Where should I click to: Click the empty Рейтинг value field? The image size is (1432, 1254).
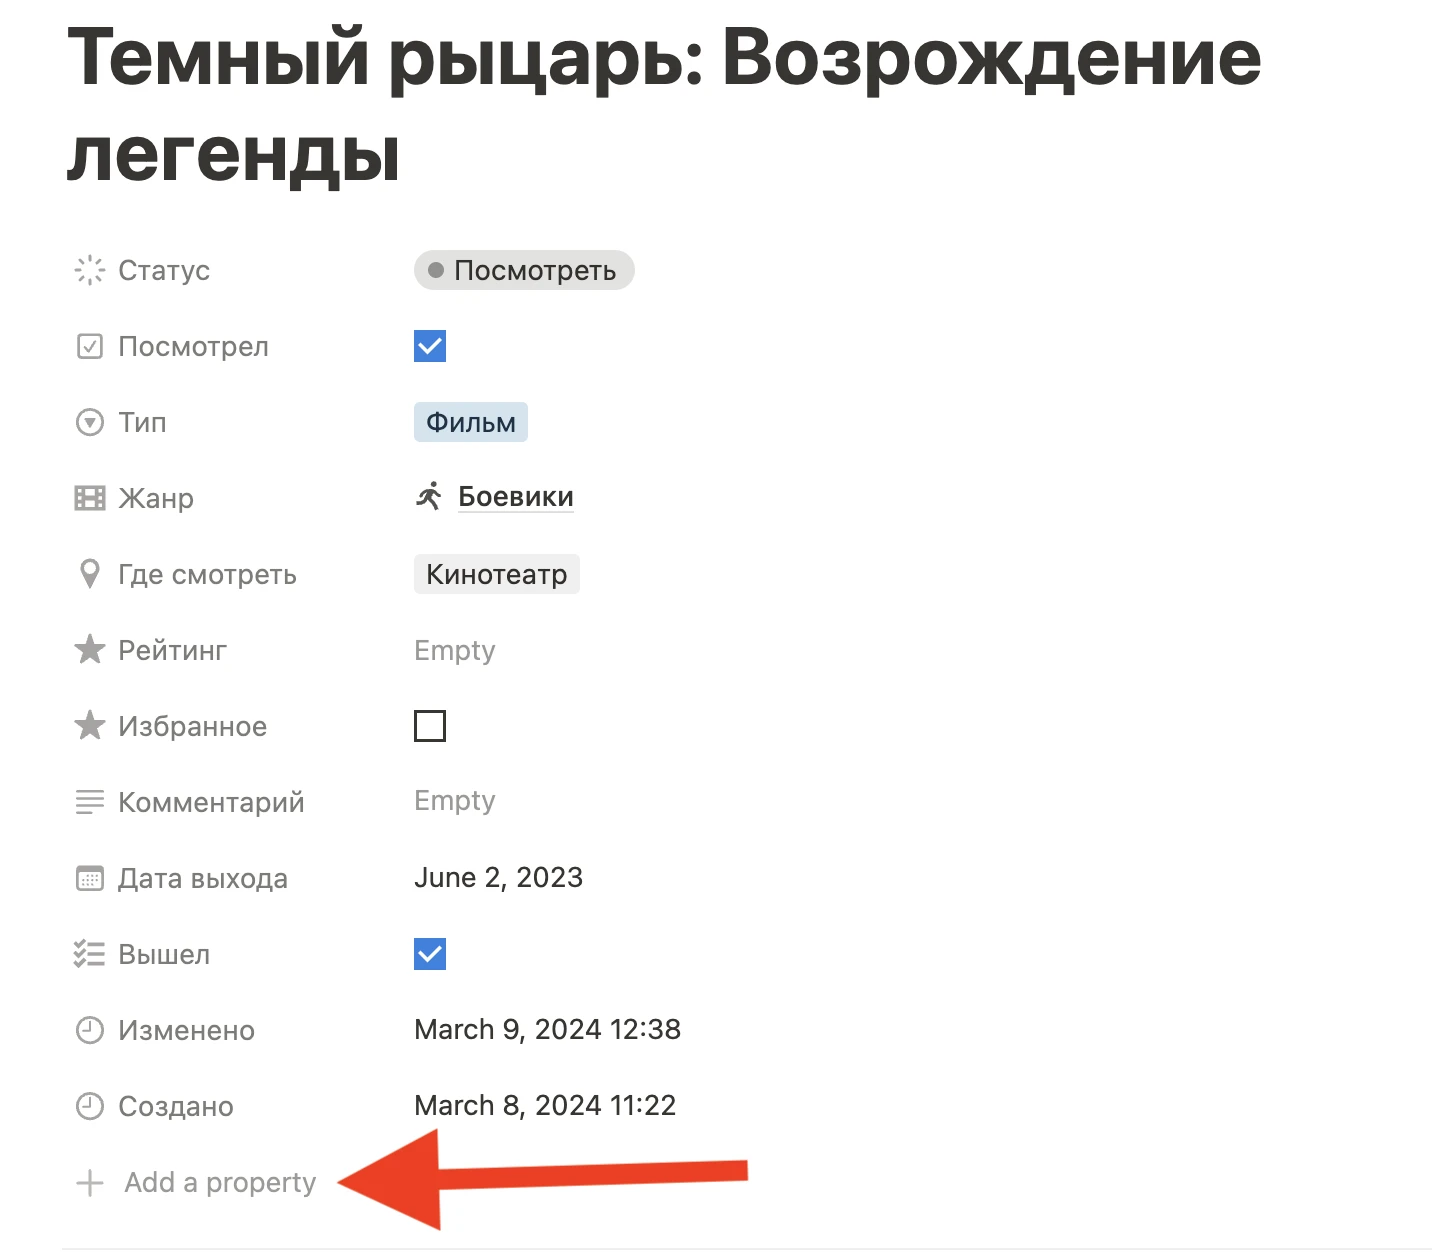tap(455, 650)
